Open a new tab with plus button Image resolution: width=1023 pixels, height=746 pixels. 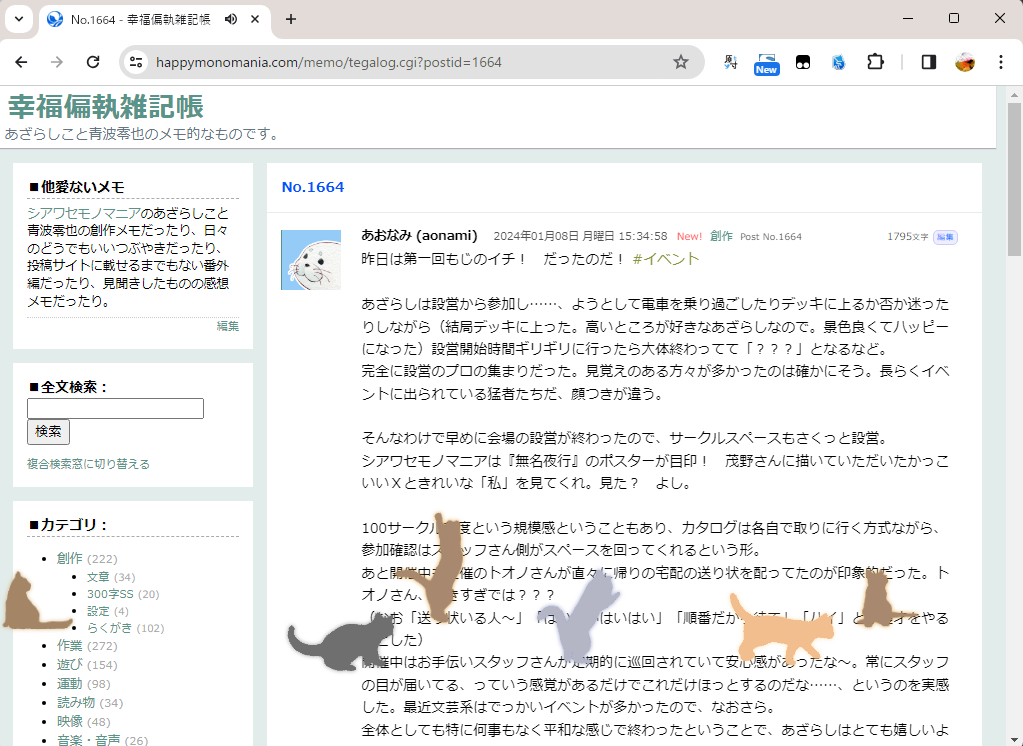click(x=291, y=19)
